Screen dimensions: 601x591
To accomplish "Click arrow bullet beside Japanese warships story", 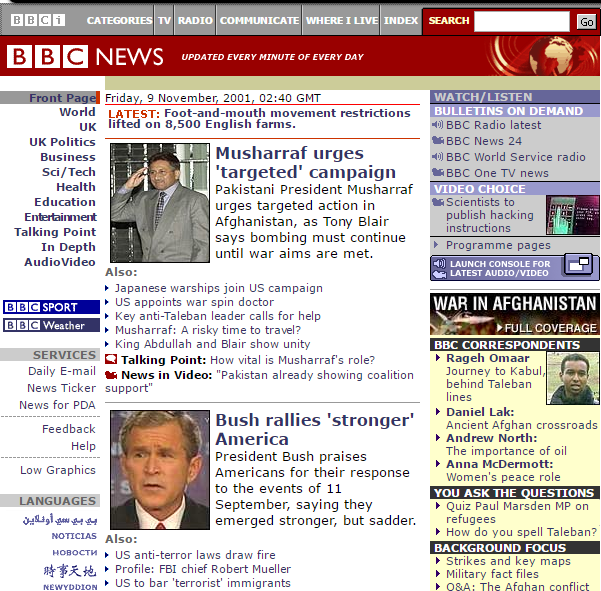I will 107,288.
